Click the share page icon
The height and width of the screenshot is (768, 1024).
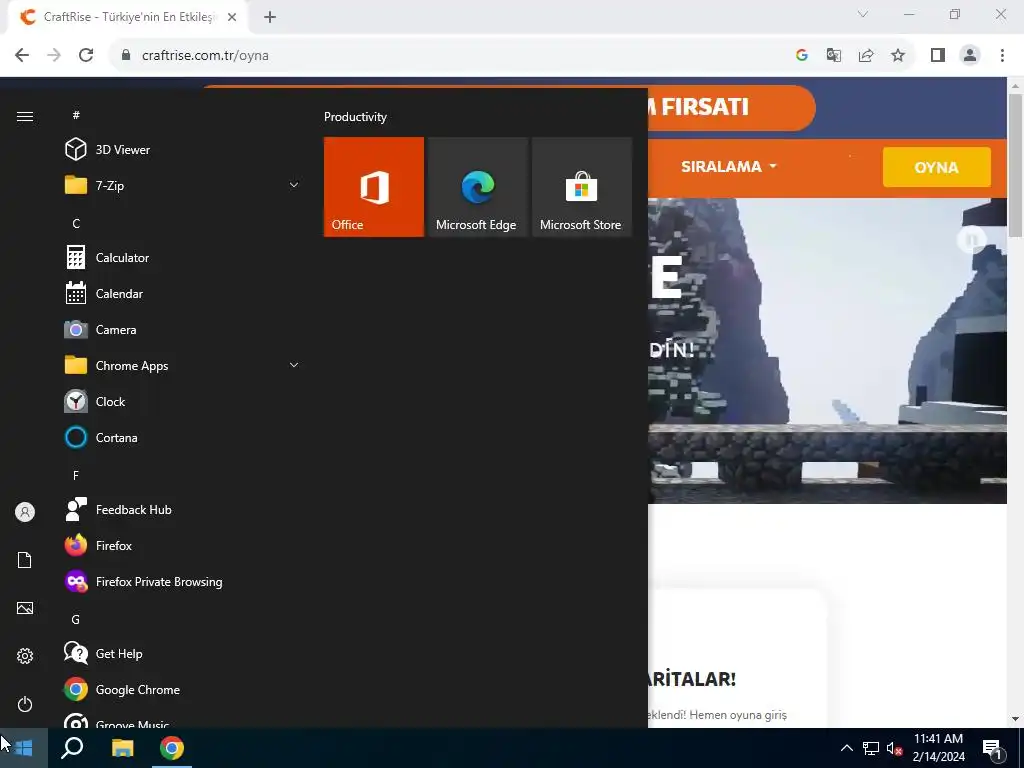coord(866,56)
